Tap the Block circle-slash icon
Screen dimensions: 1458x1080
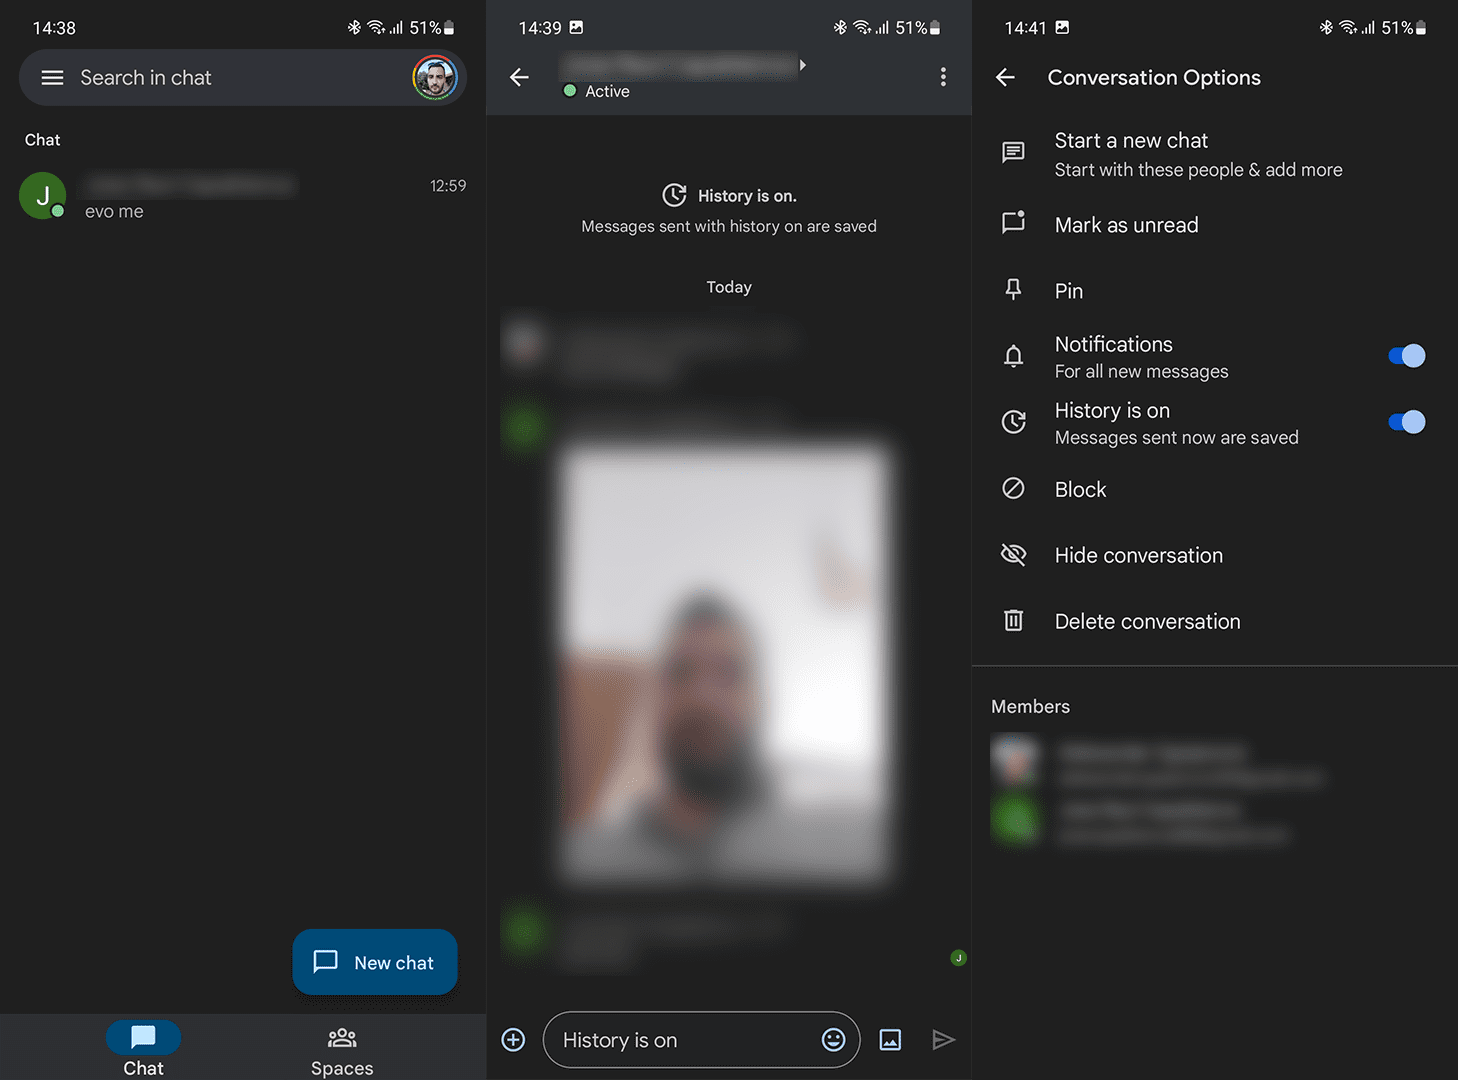(1013, 488)
